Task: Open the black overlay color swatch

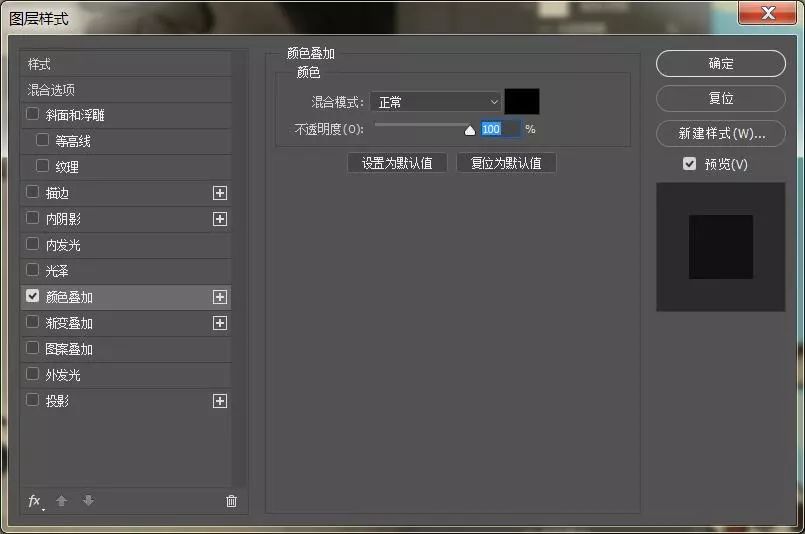Action: point(522,102)
